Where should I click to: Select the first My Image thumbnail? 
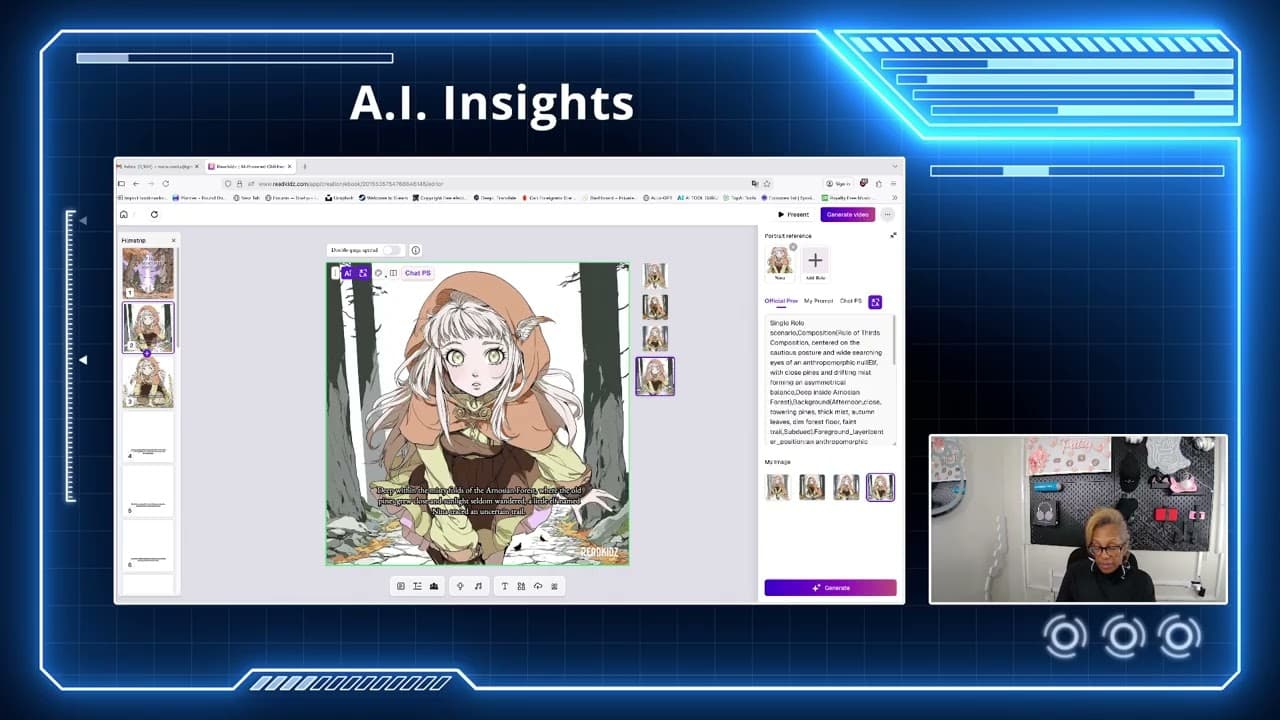(778, 487)
